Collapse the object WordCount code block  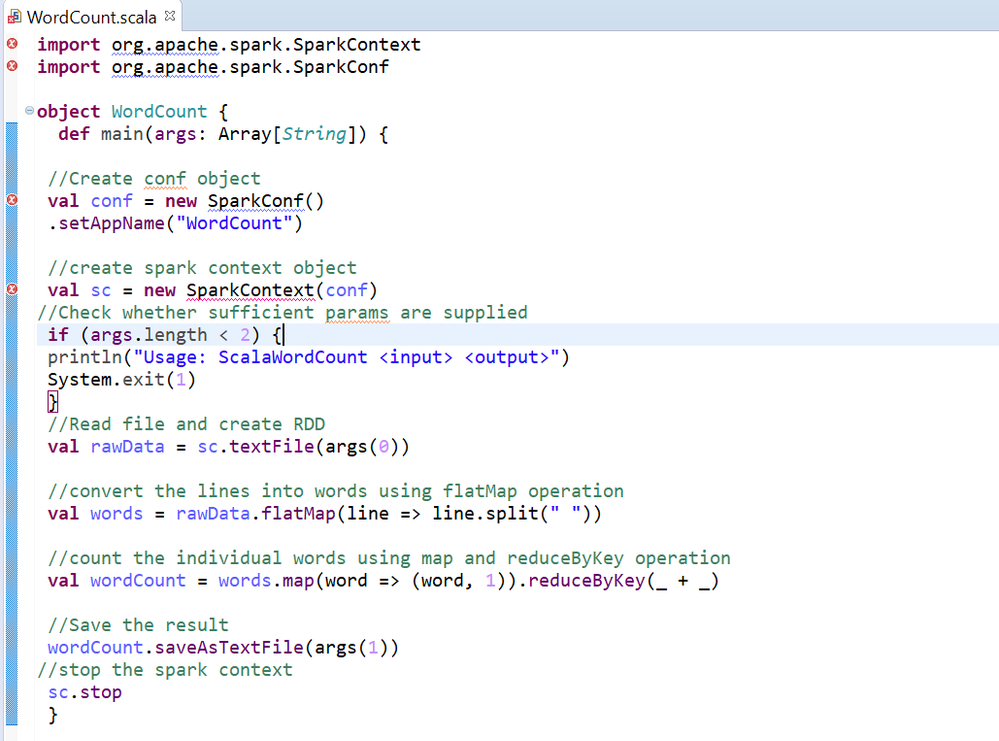point(29,110)
